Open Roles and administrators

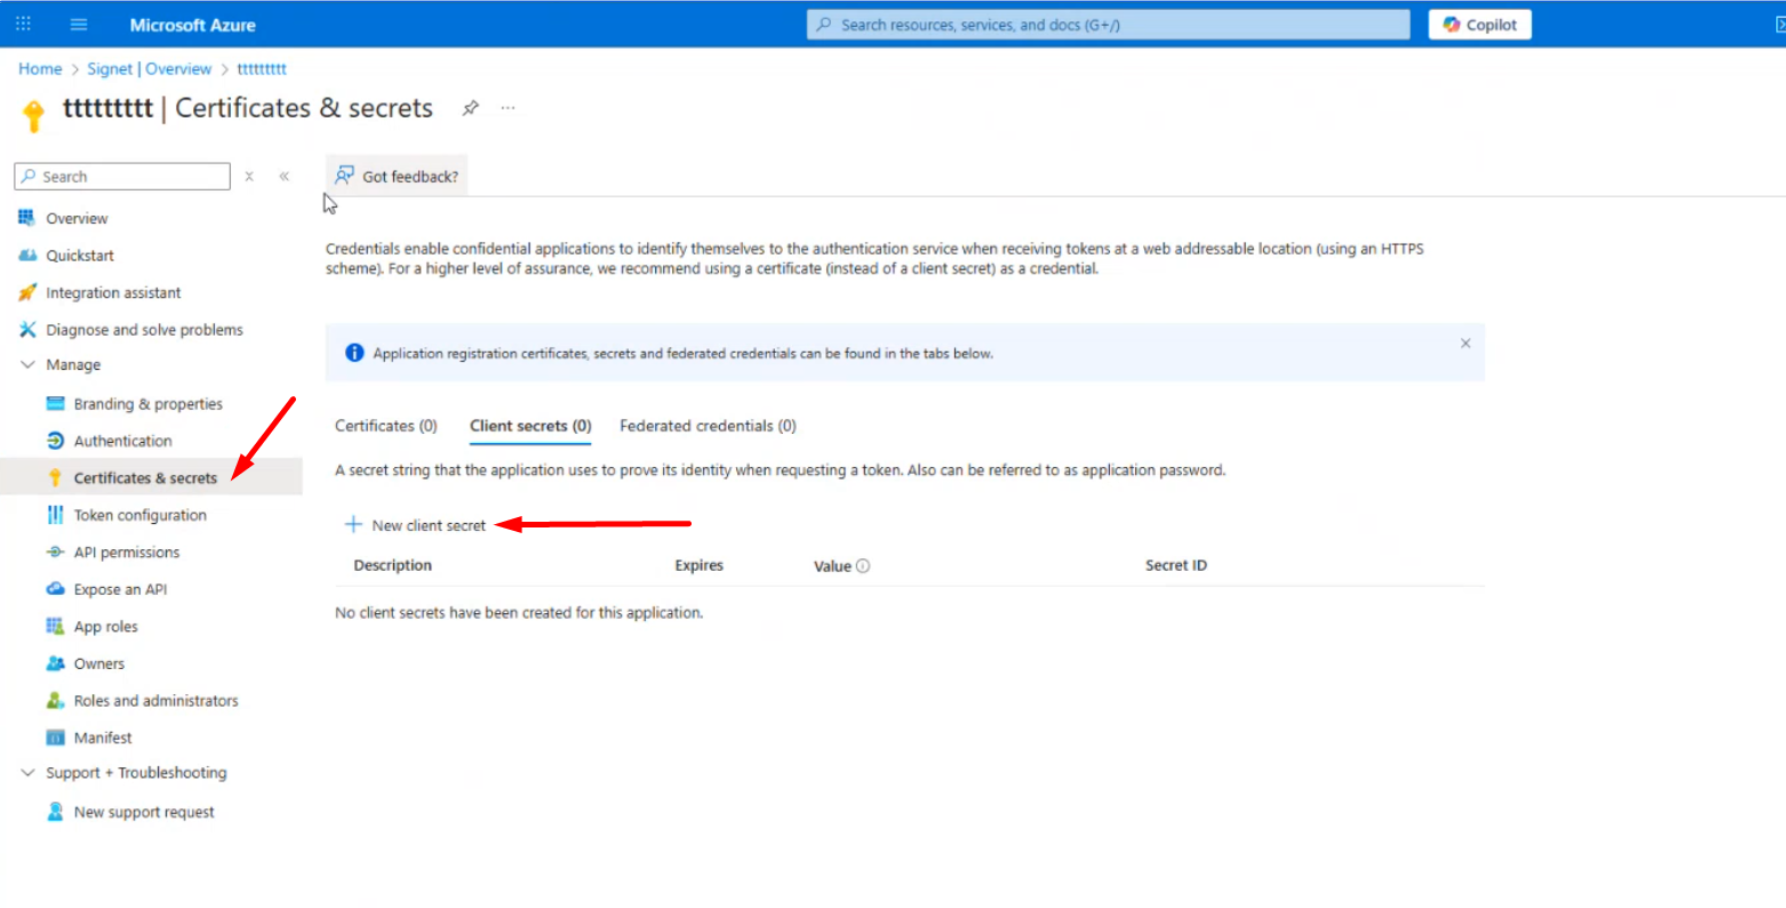click(155, 700)
